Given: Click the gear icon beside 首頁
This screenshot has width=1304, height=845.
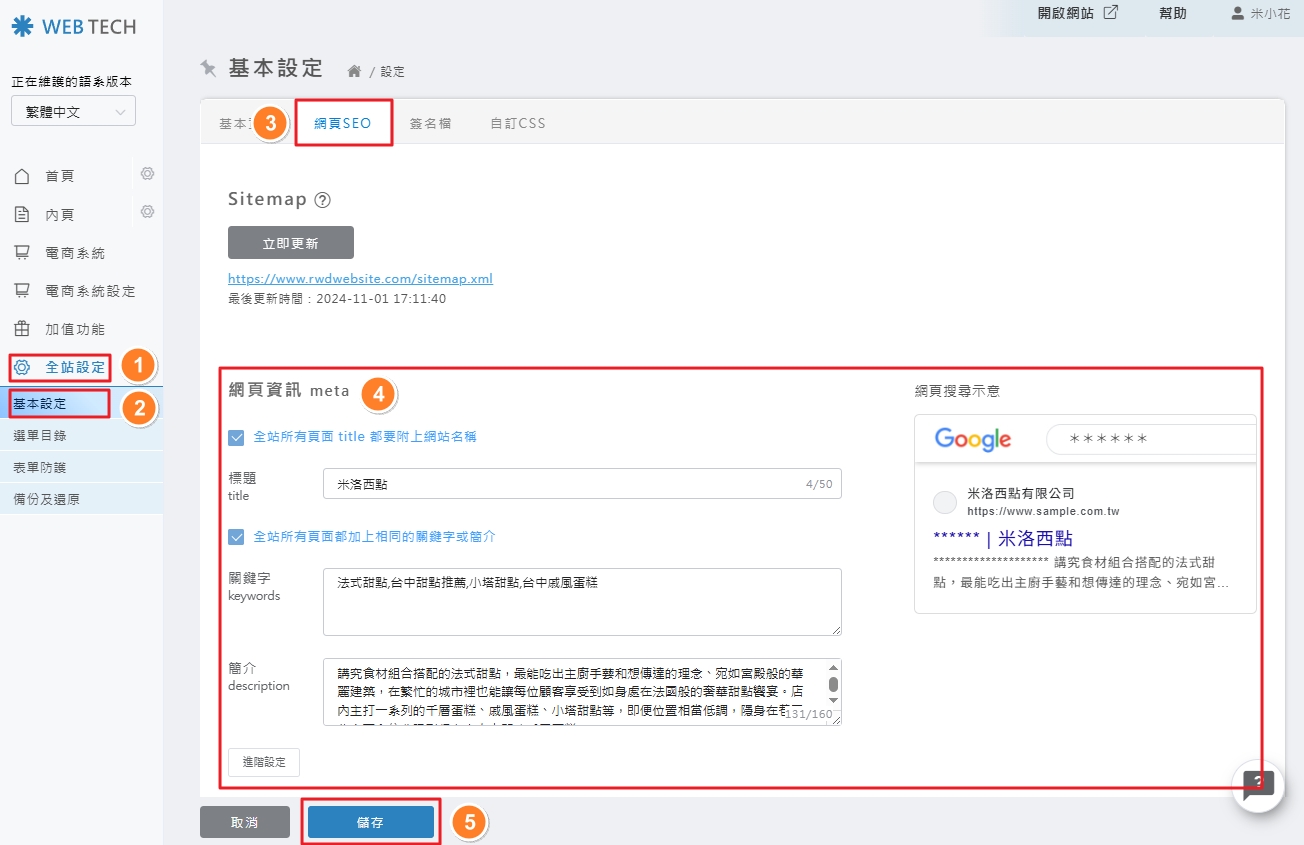Looking at the screenshot, I should tap(147, 174).
